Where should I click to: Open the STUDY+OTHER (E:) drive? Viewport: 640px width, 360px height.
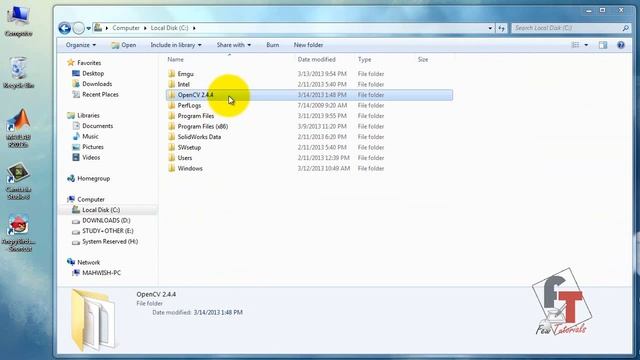click(x=108, y=231)
